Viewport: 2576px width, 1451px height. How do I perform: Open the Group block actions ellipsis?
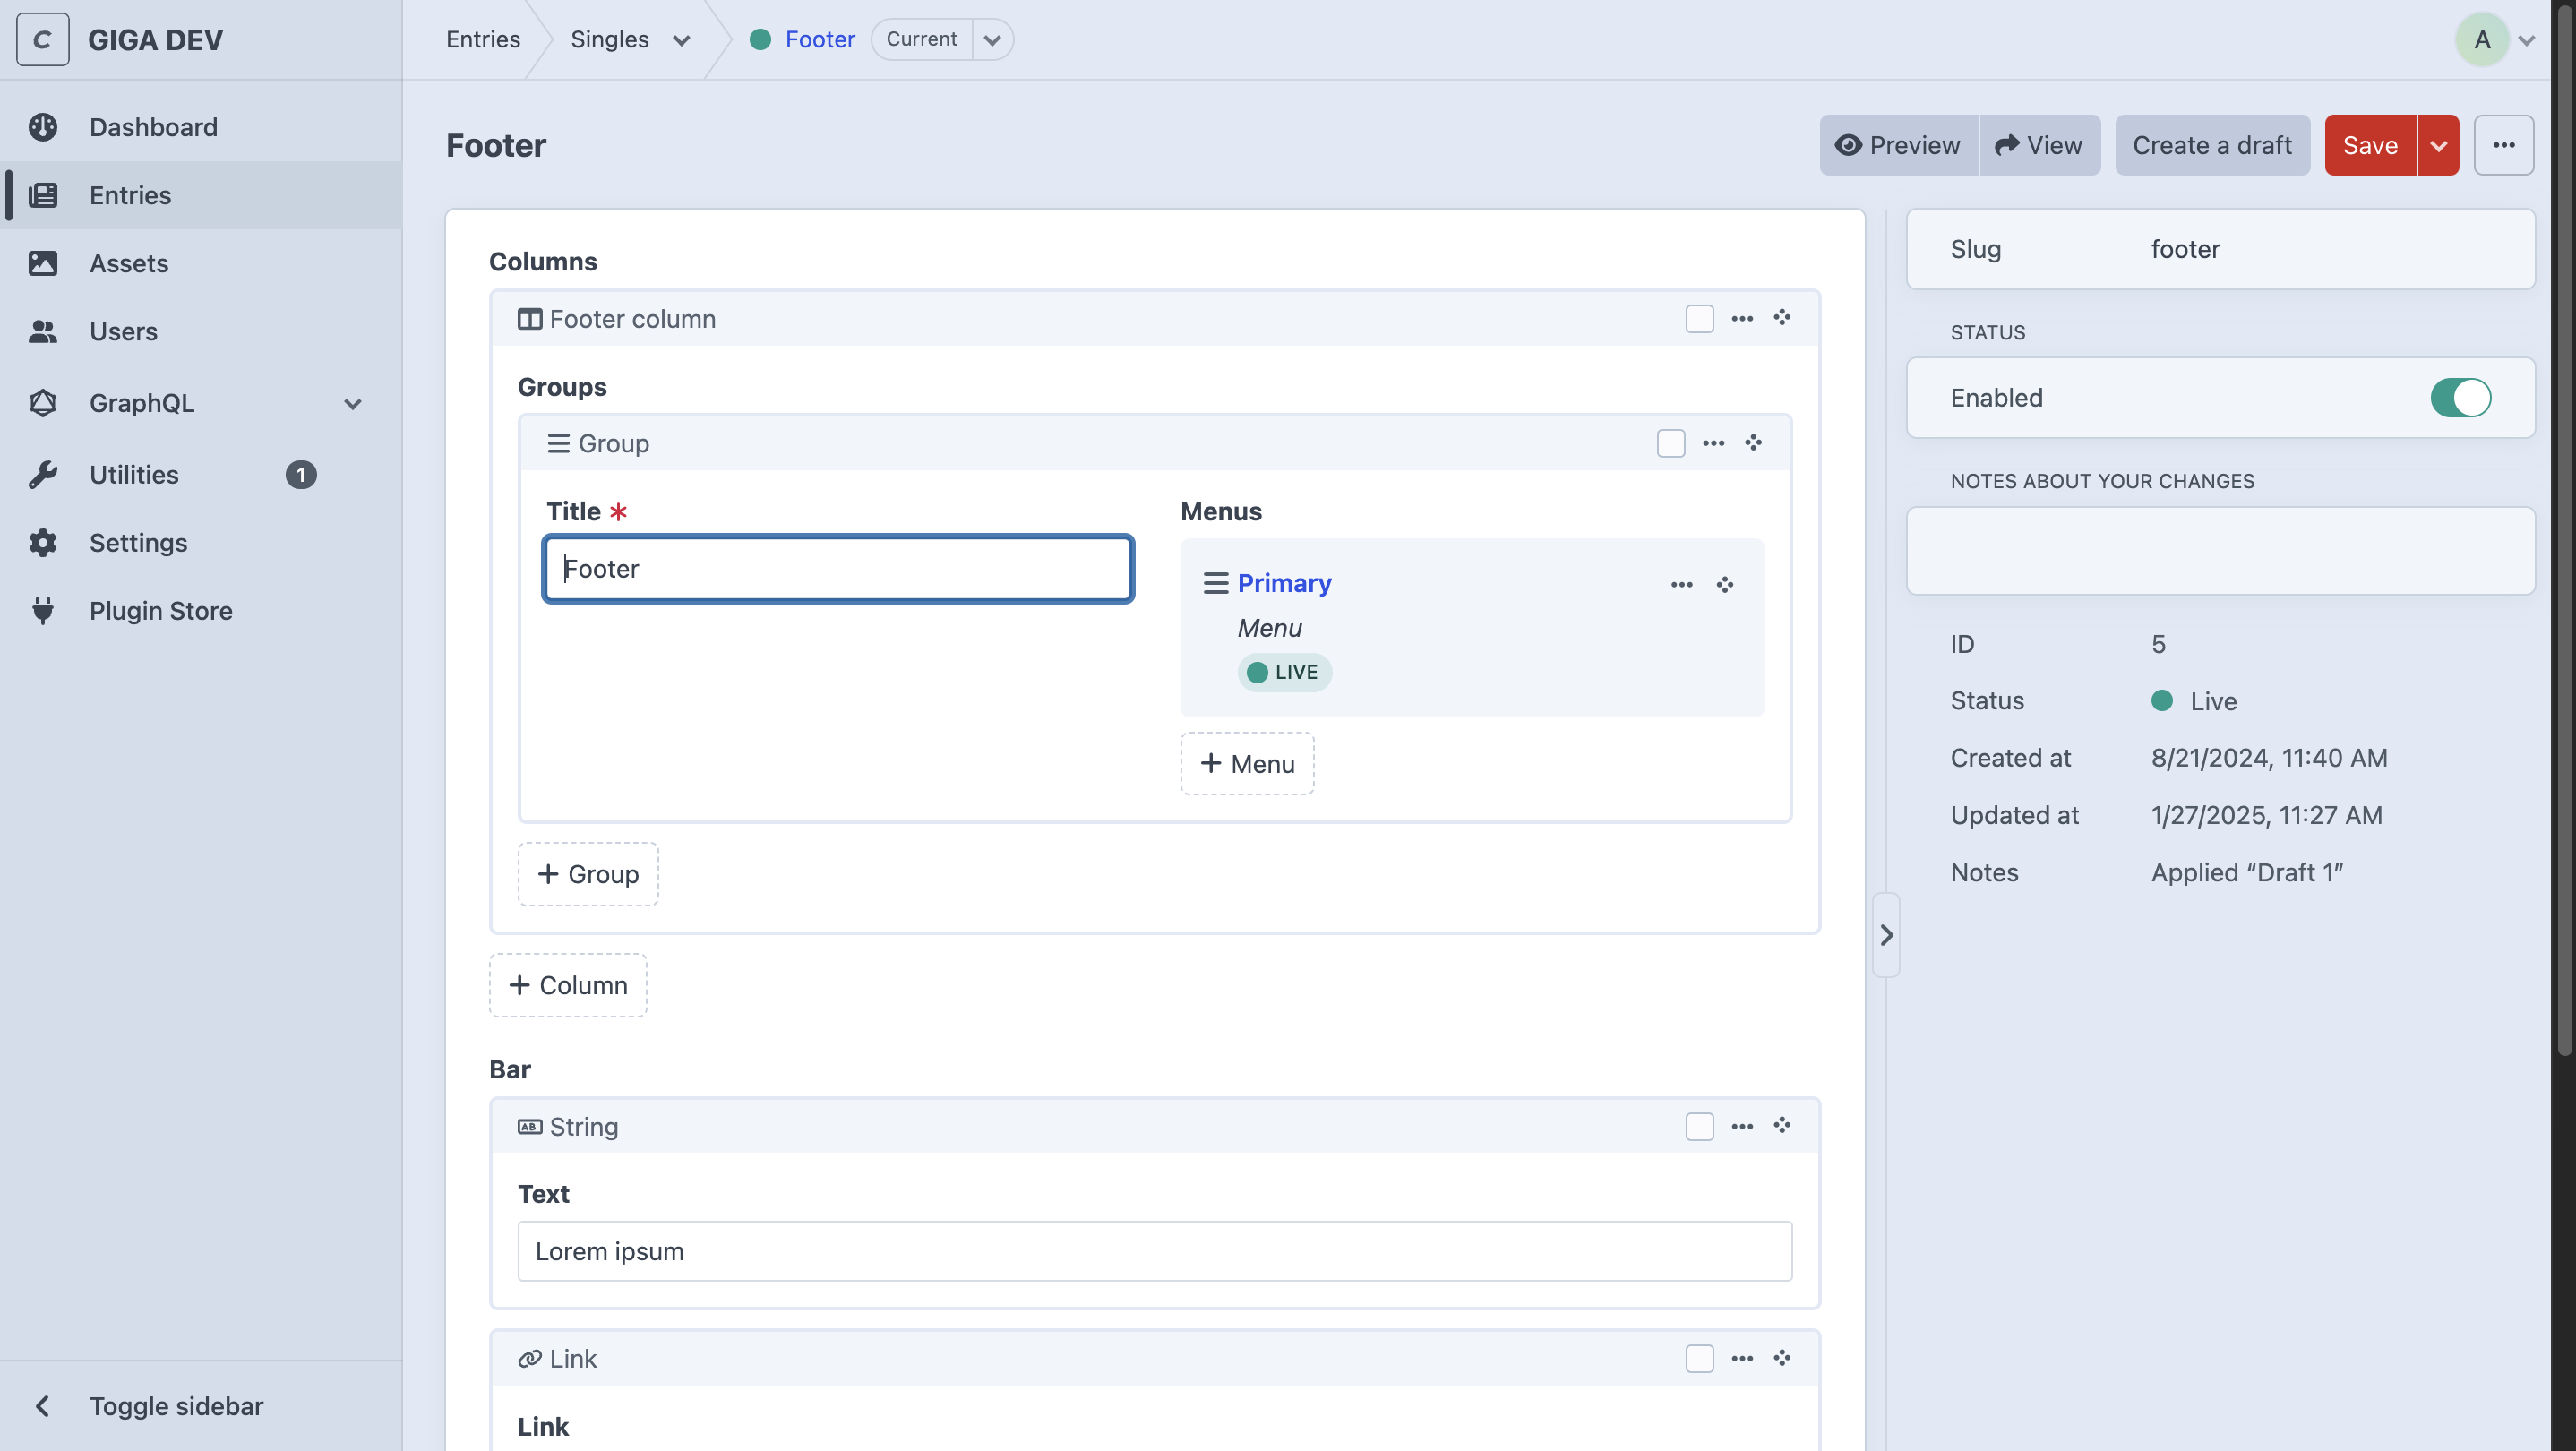click(x=1713, y=443)
